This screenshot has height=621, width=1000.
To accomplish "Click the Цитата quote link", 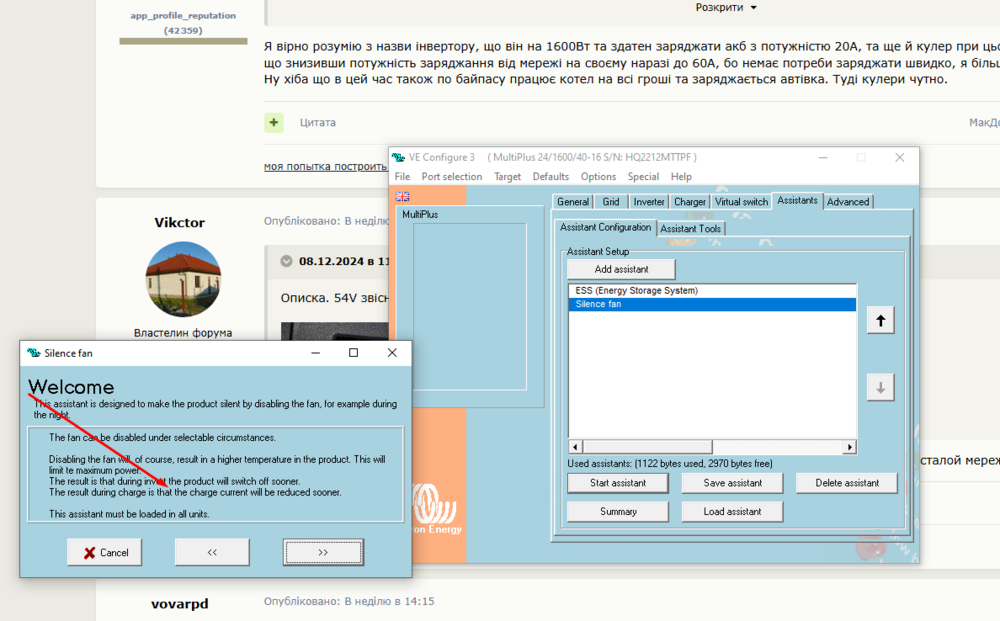I will [x=318, y=122].
